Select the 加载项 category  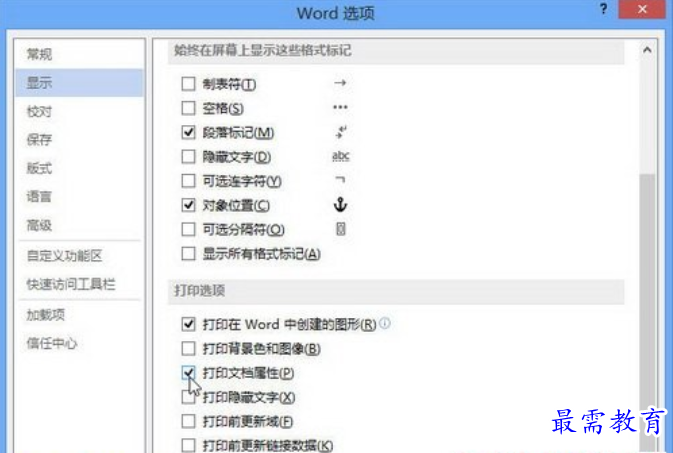[79, 315]
